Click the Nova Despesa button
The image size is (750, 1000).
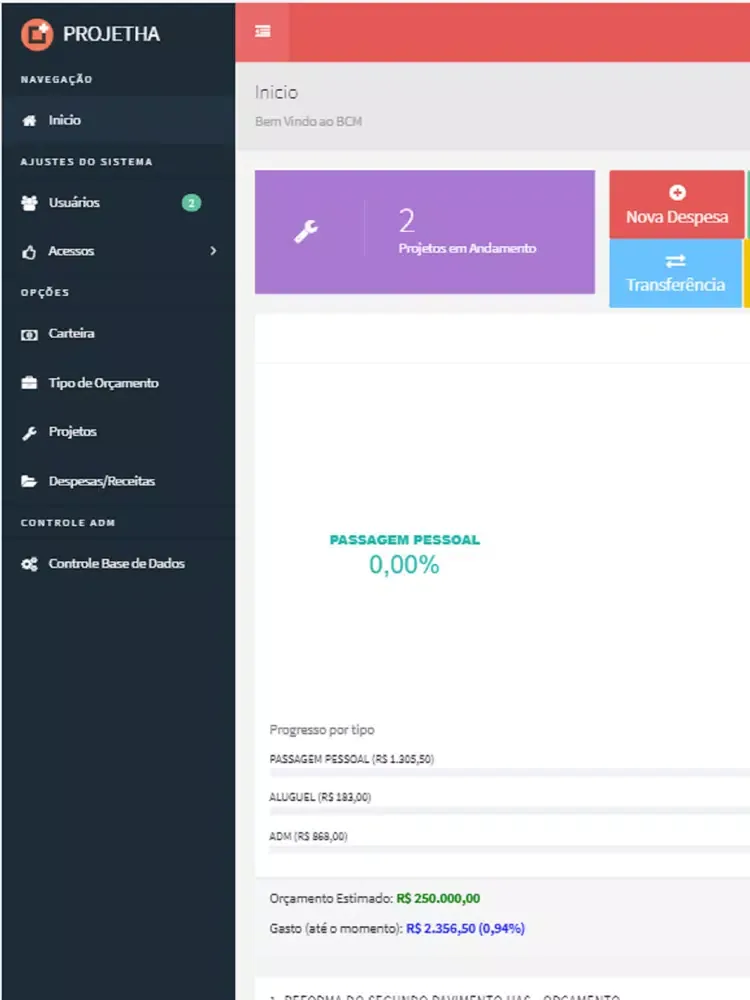677,205
